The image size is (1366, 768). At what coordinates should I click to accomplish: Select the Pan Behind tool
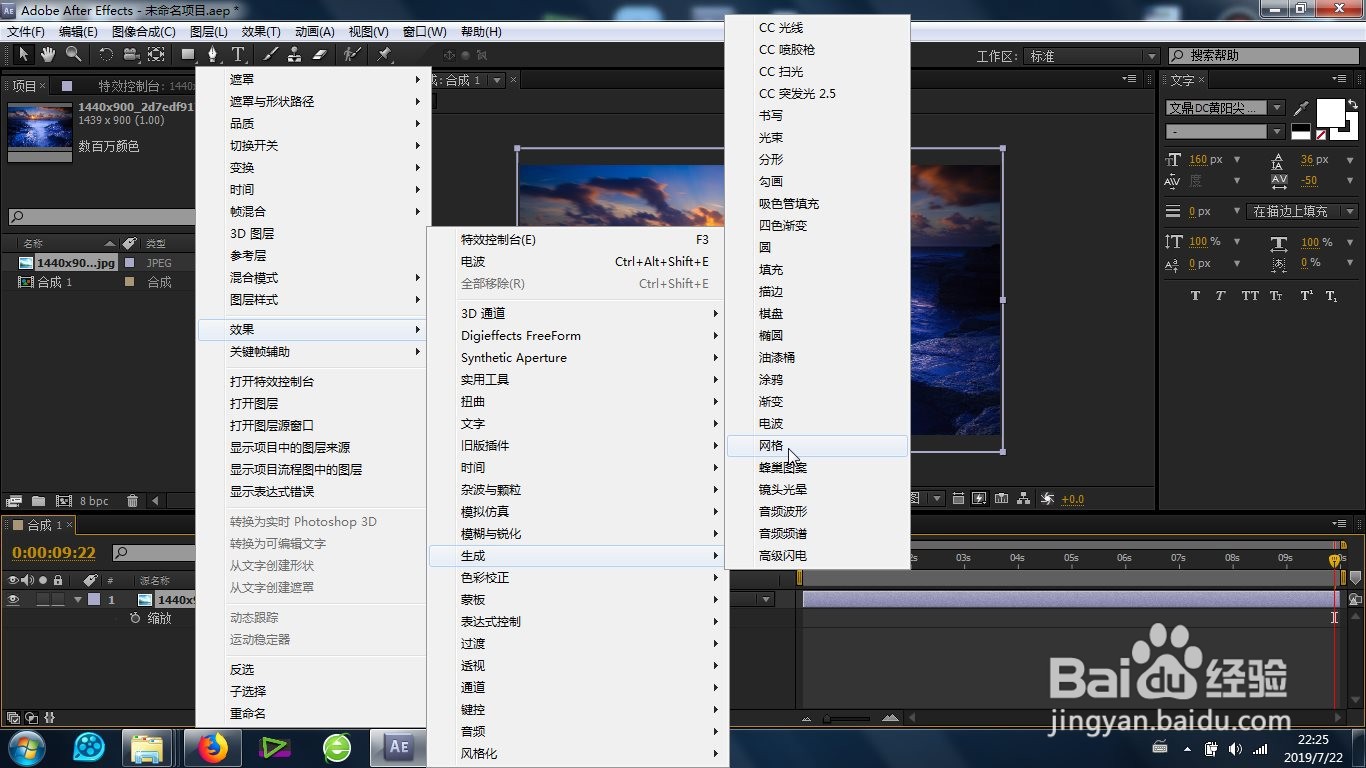(x=156, y=54)
